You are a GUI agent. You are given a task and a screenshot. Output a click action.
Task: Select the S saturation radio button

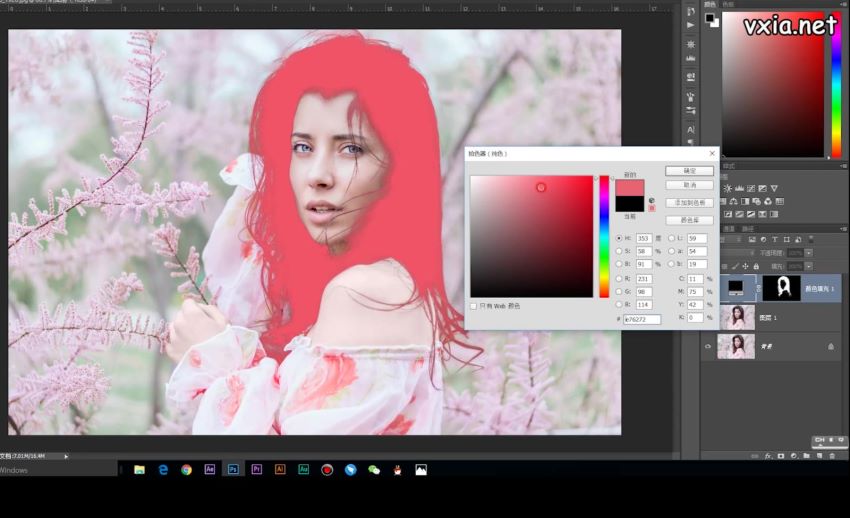618,251
